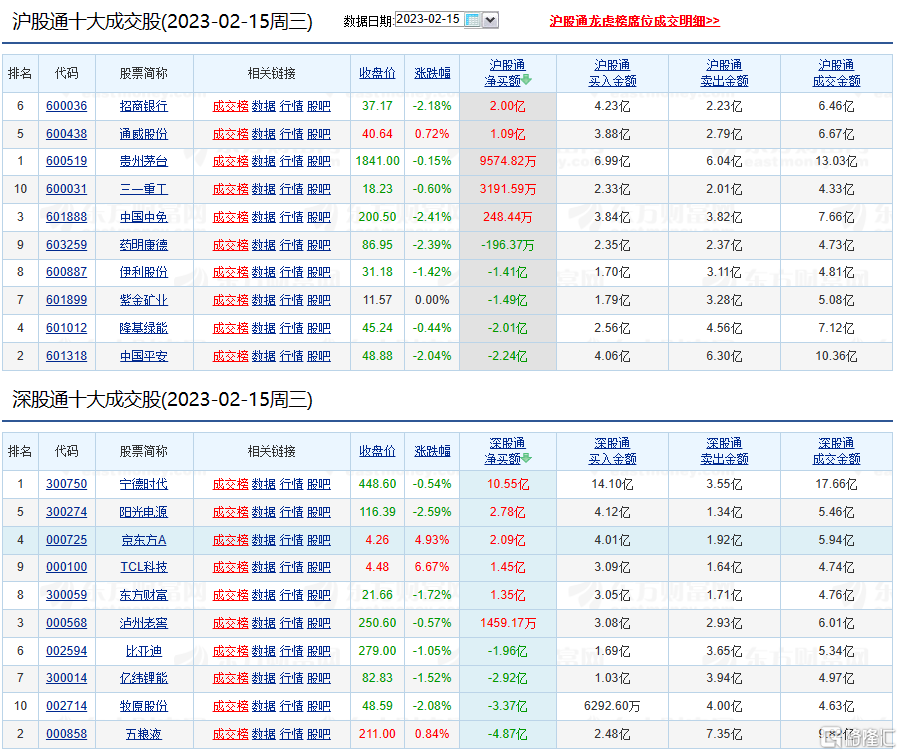Sort by 深股通买入金额 column header
Viewport: 902px width, 755px height.
[612, 451]
